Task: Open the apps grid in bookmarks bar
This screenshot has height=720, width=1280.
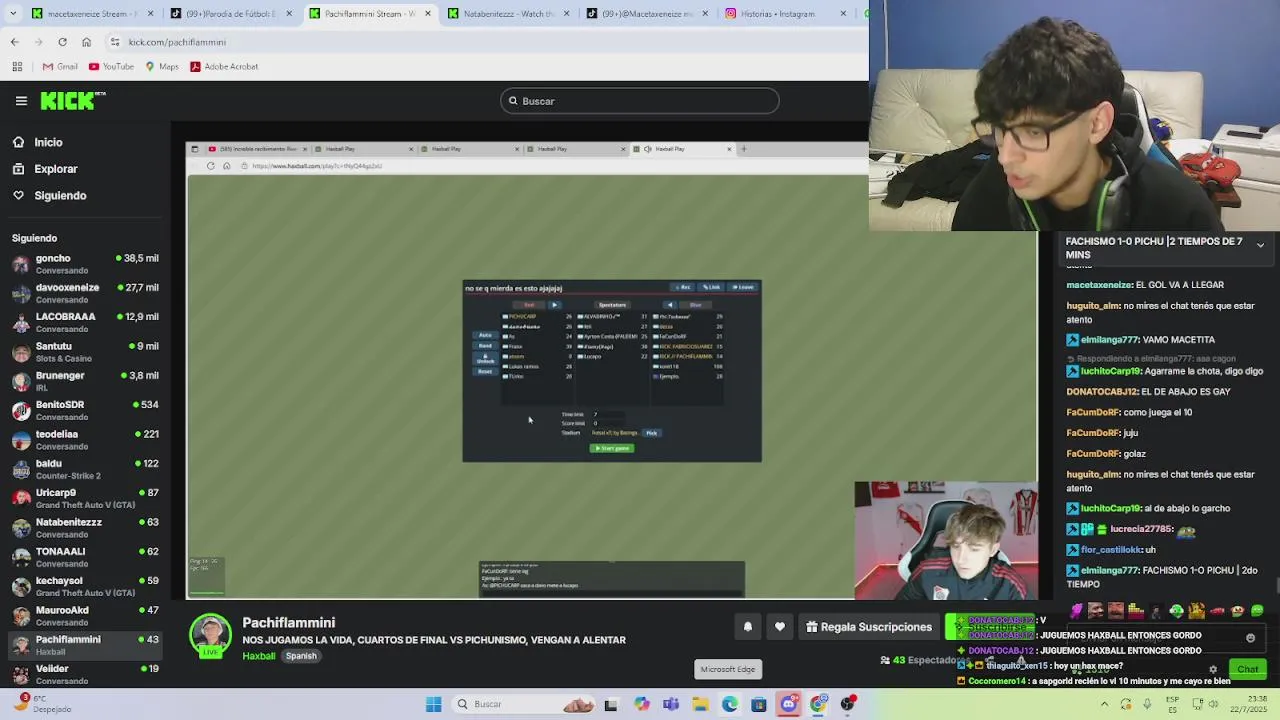Action: [17, 66]
